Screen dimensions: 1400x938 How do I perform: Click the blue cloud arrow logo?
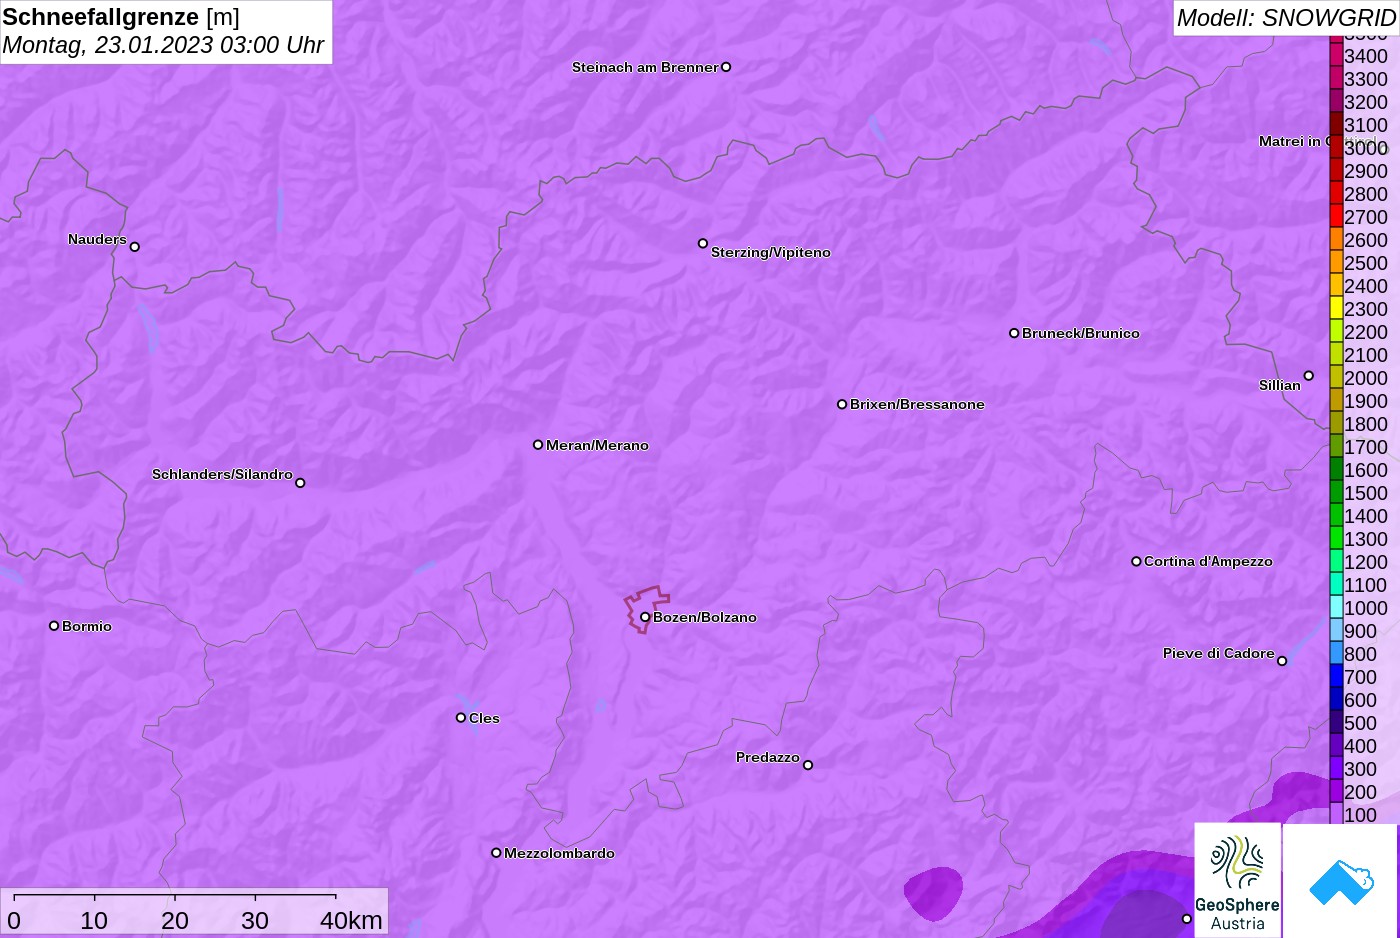click(x=1340, y=880)
